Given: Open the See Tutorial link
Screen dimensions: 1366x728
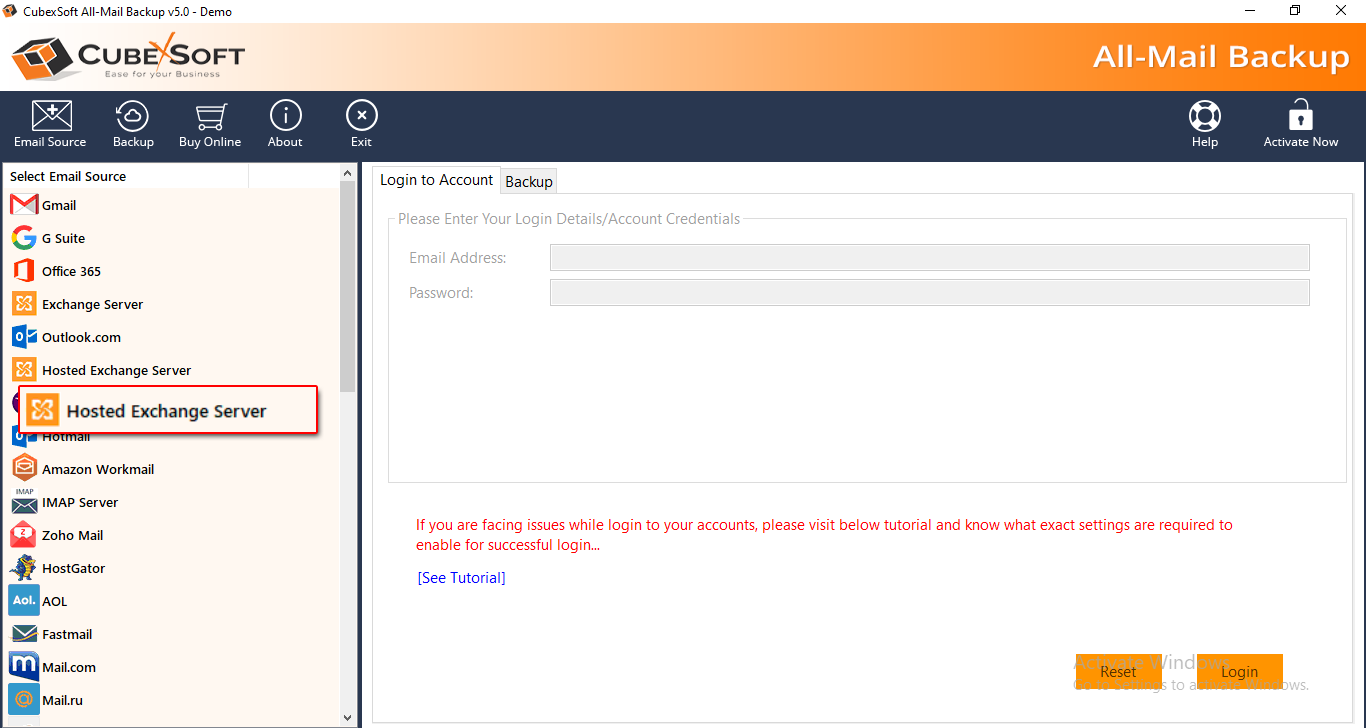Looking at the screenshot, I should click(461, 578).
